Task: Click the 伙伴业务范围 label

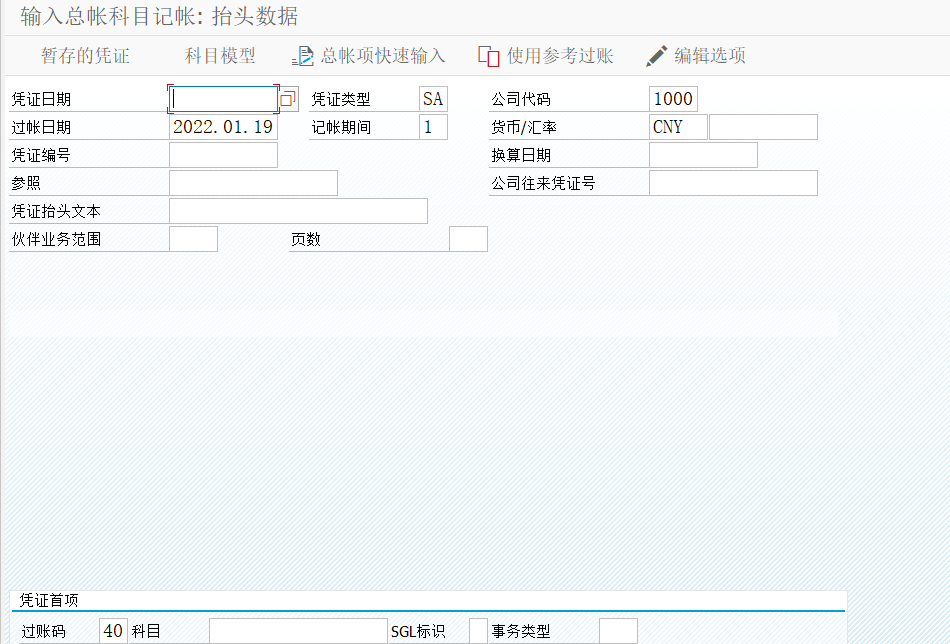Action: tap(56, 239)
